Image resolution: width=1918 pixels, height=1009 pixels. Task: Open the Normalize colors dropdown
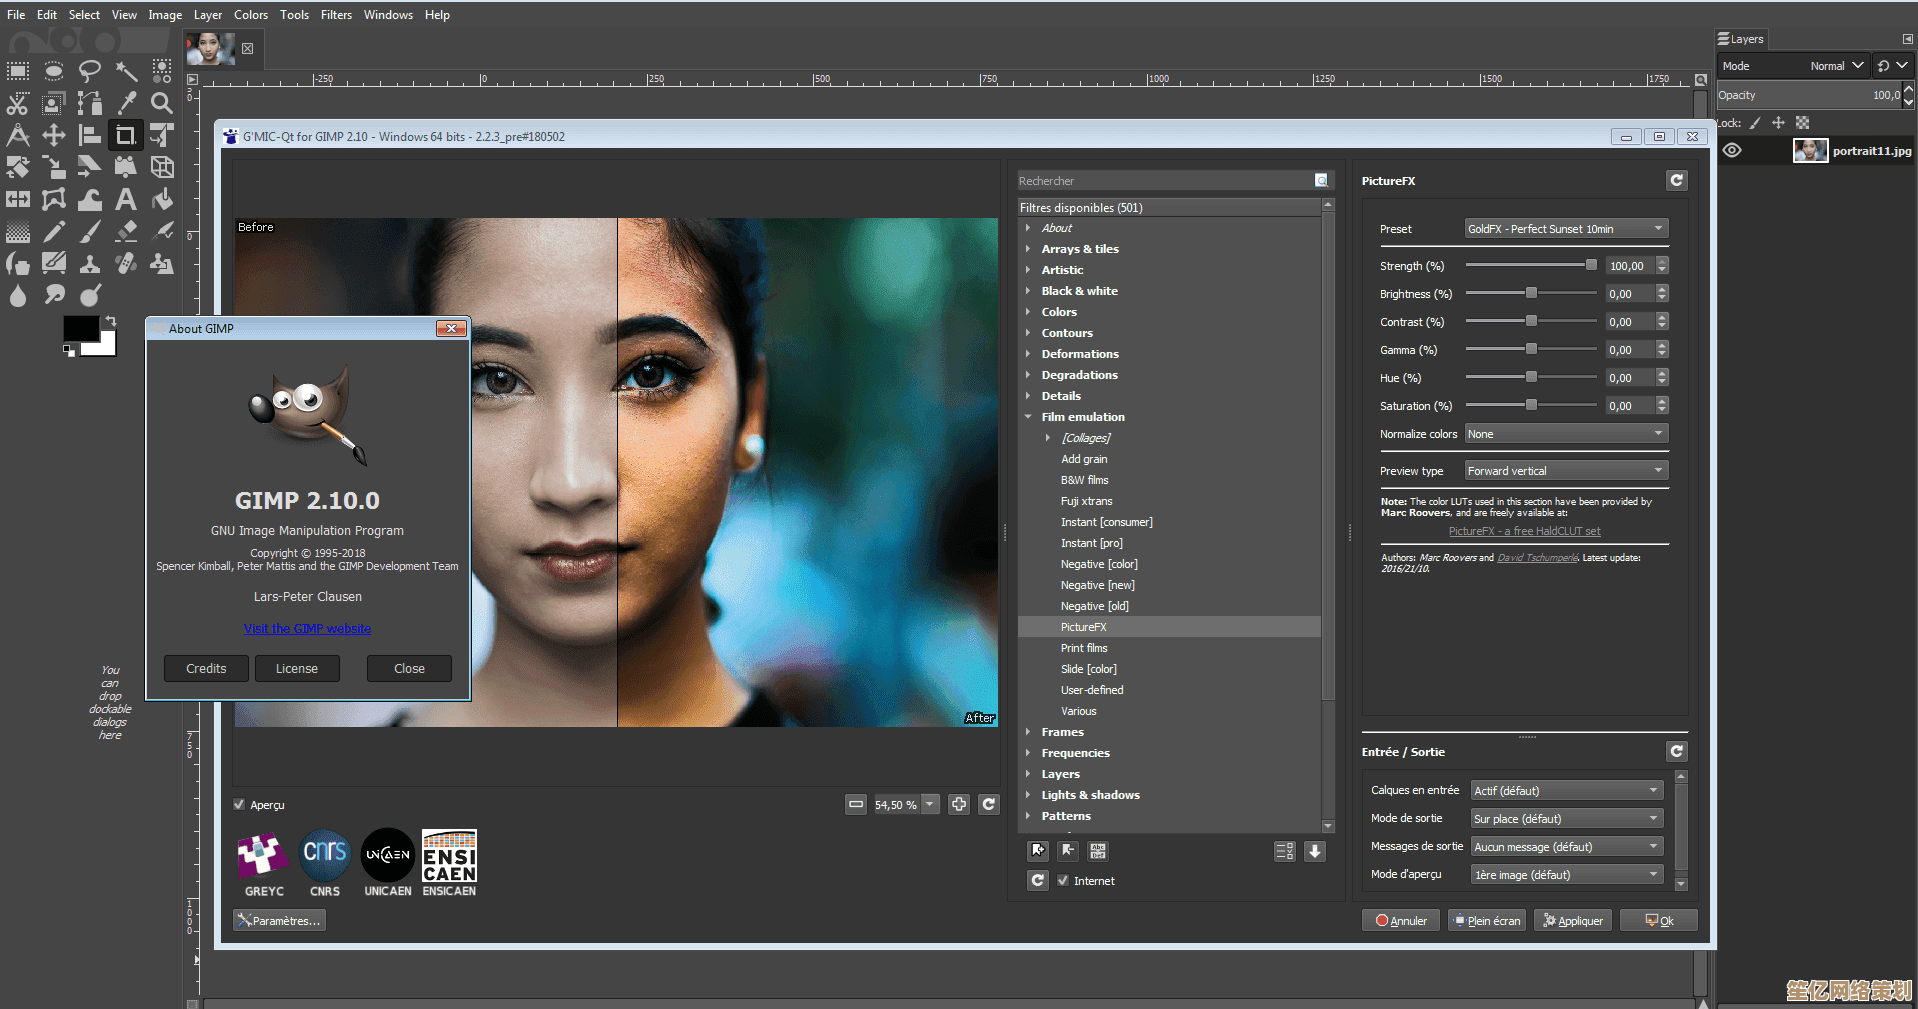[1566, 434]
